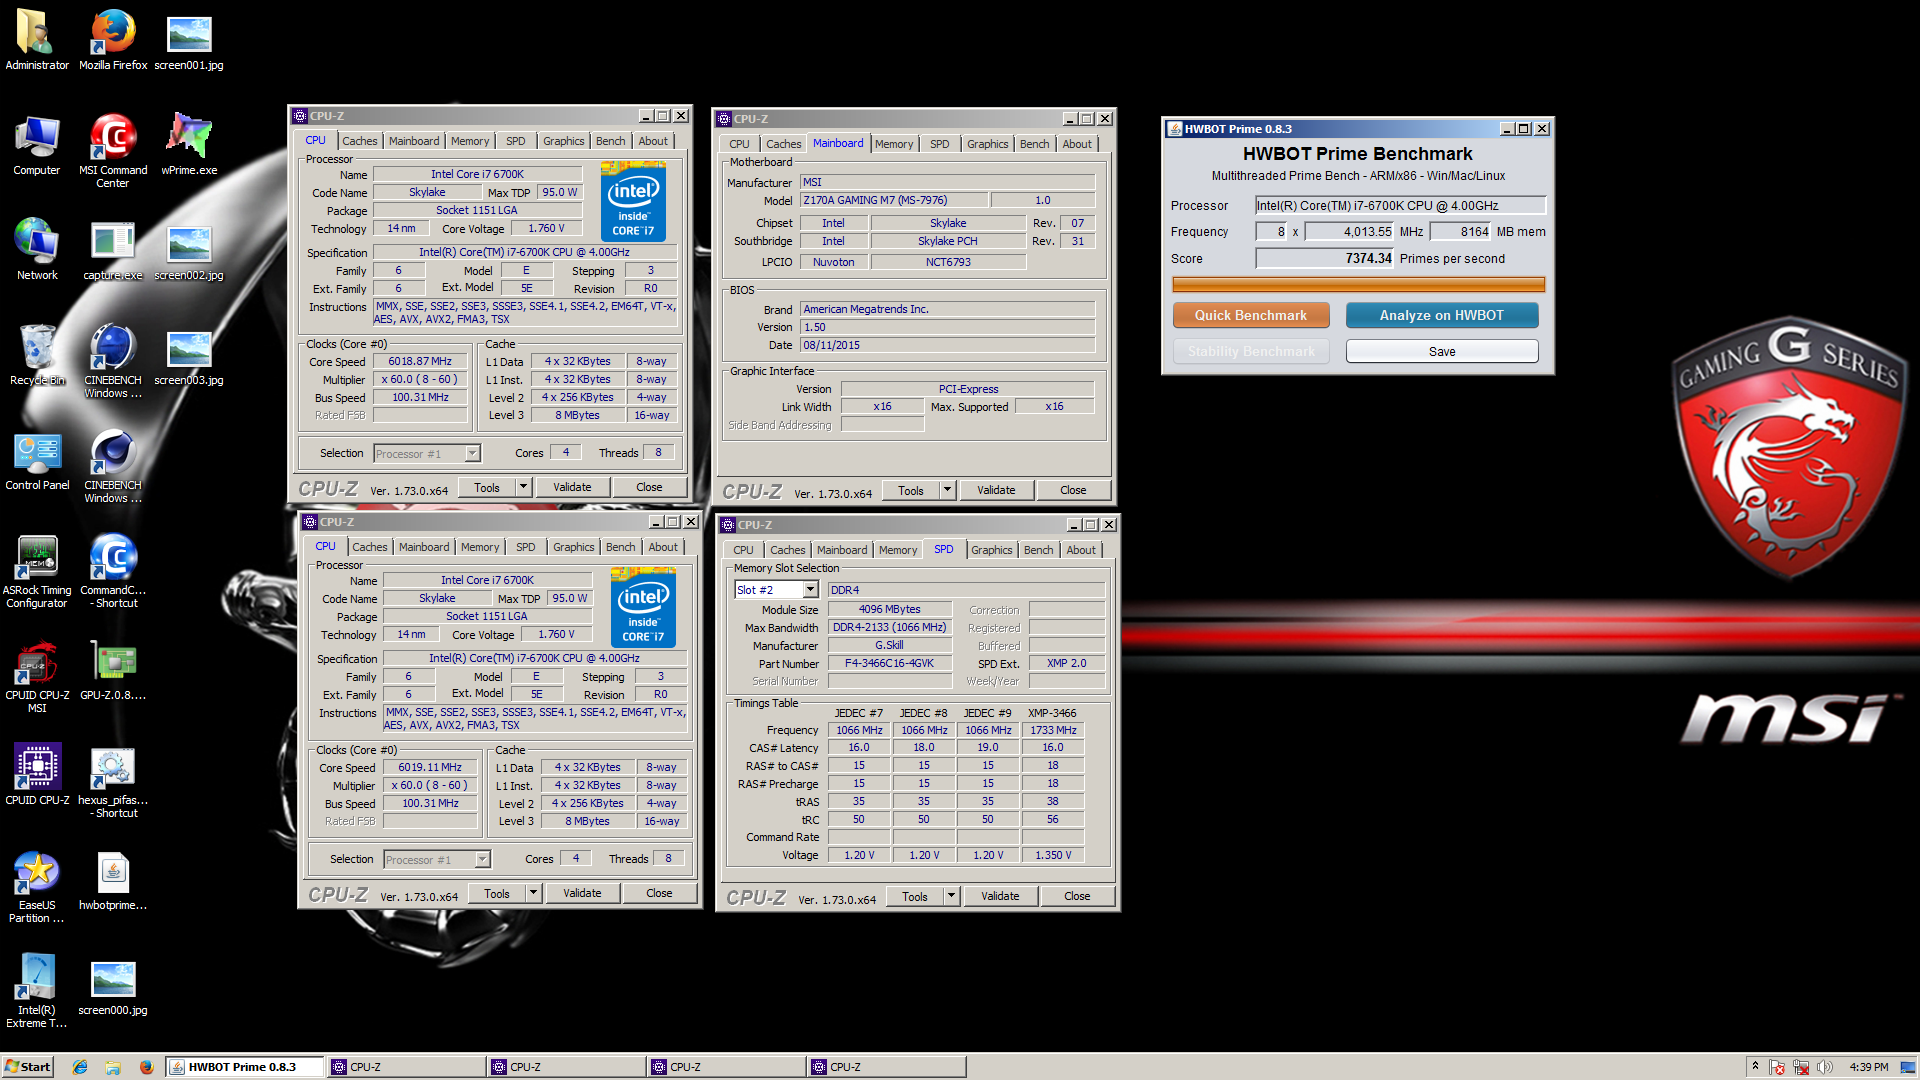Screen dimensions: 1920x1080
Task: Open Graphics tab in Mainboard CPU-Z window
Action: click(x=988, y=144)
